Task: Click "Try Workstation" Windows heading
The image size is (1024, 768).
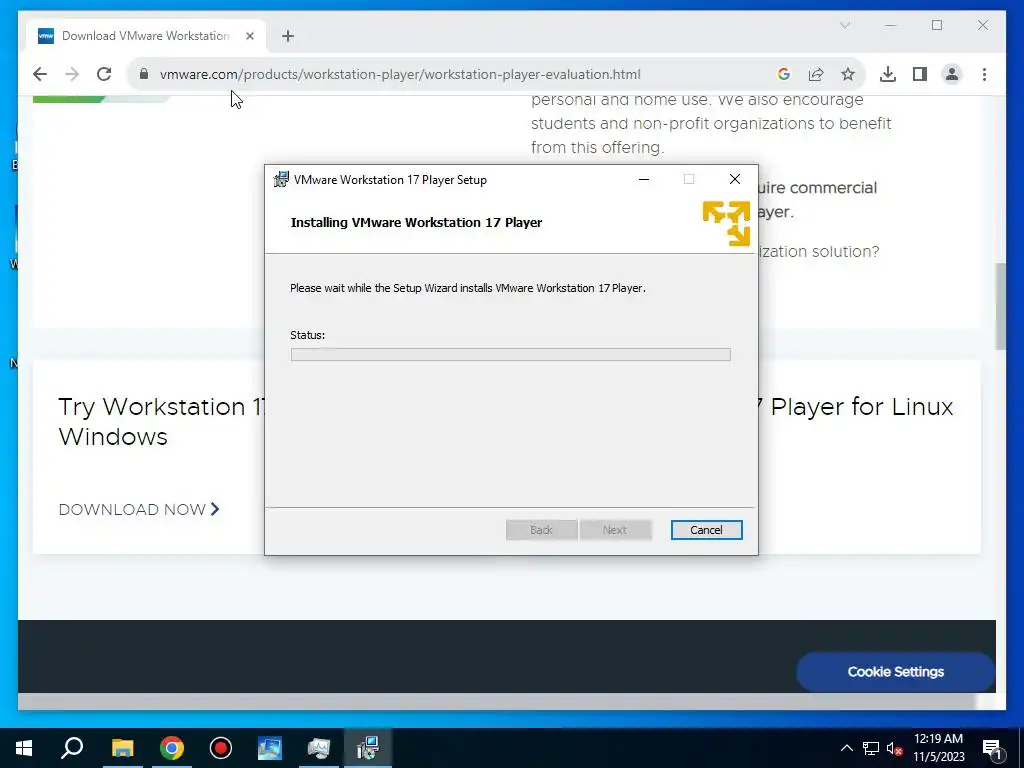Action: point(160,421)
